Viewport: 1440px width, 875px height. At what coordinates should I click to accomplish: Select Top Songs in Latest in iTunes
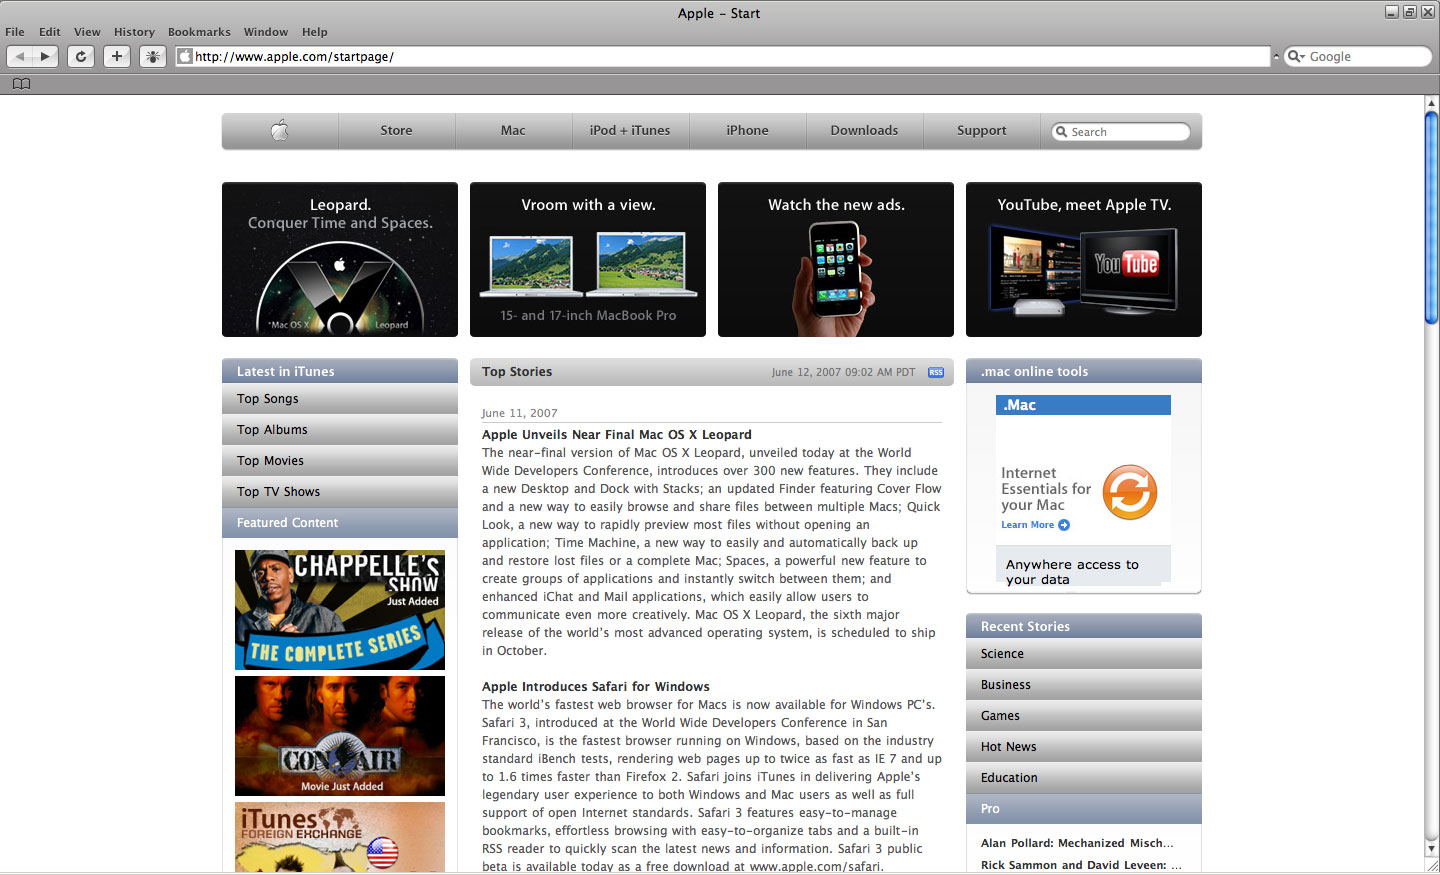(340, 399)
